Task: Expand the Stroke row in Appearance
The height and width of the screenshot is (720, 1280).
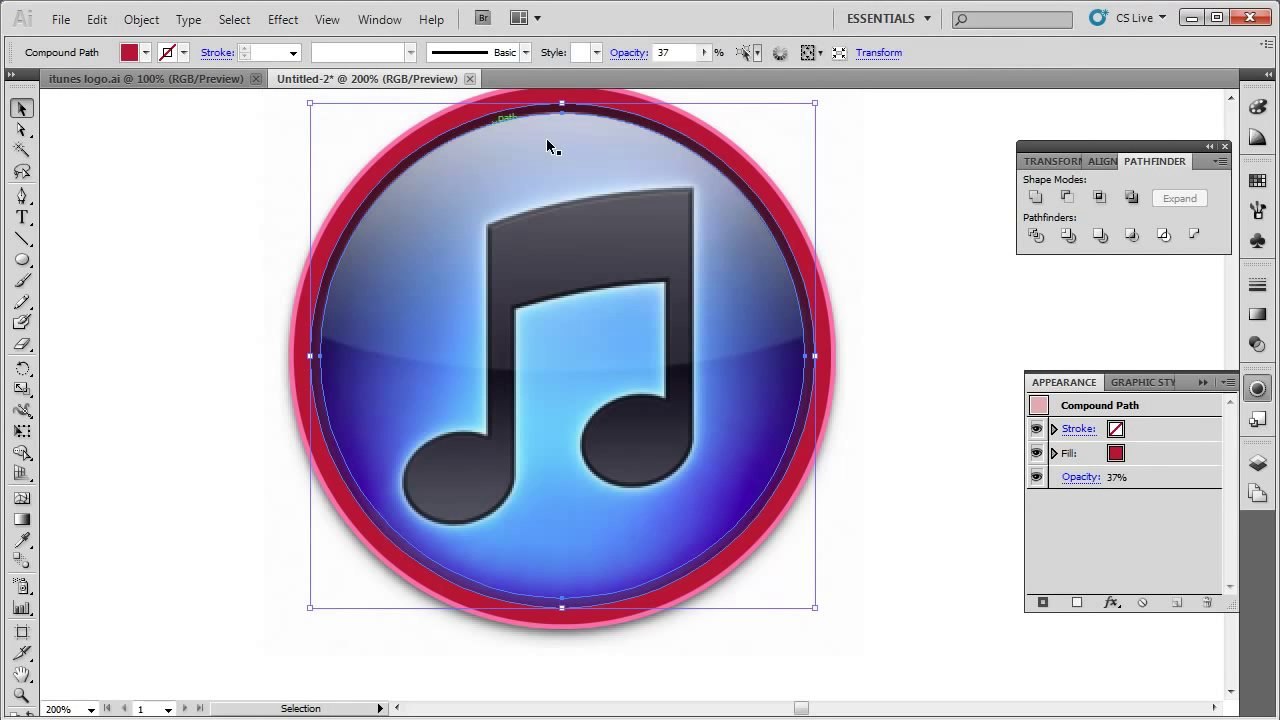Action: (x=1054, y=429)
